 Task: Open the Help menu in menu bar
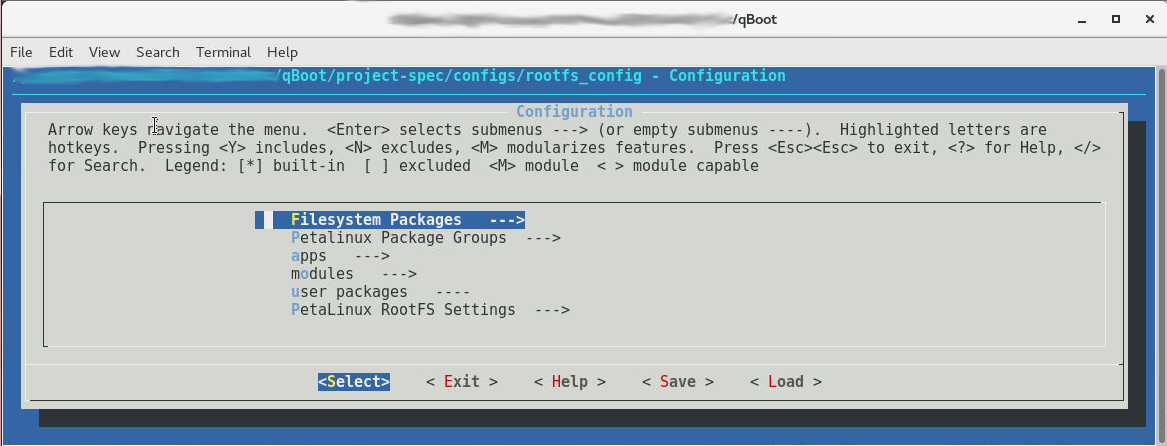point(282,52)
